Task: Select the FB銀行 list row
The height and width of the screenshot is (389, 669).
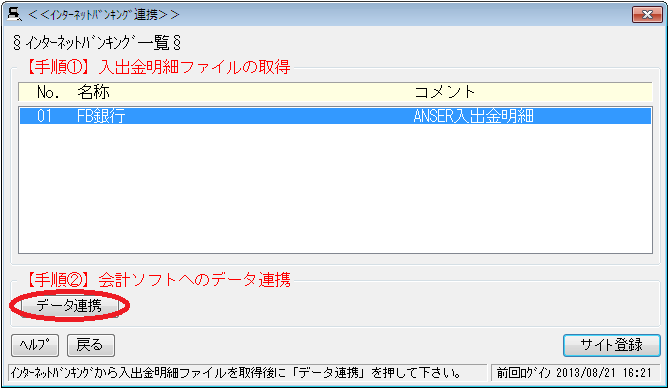Action: [x=335, y=116]
